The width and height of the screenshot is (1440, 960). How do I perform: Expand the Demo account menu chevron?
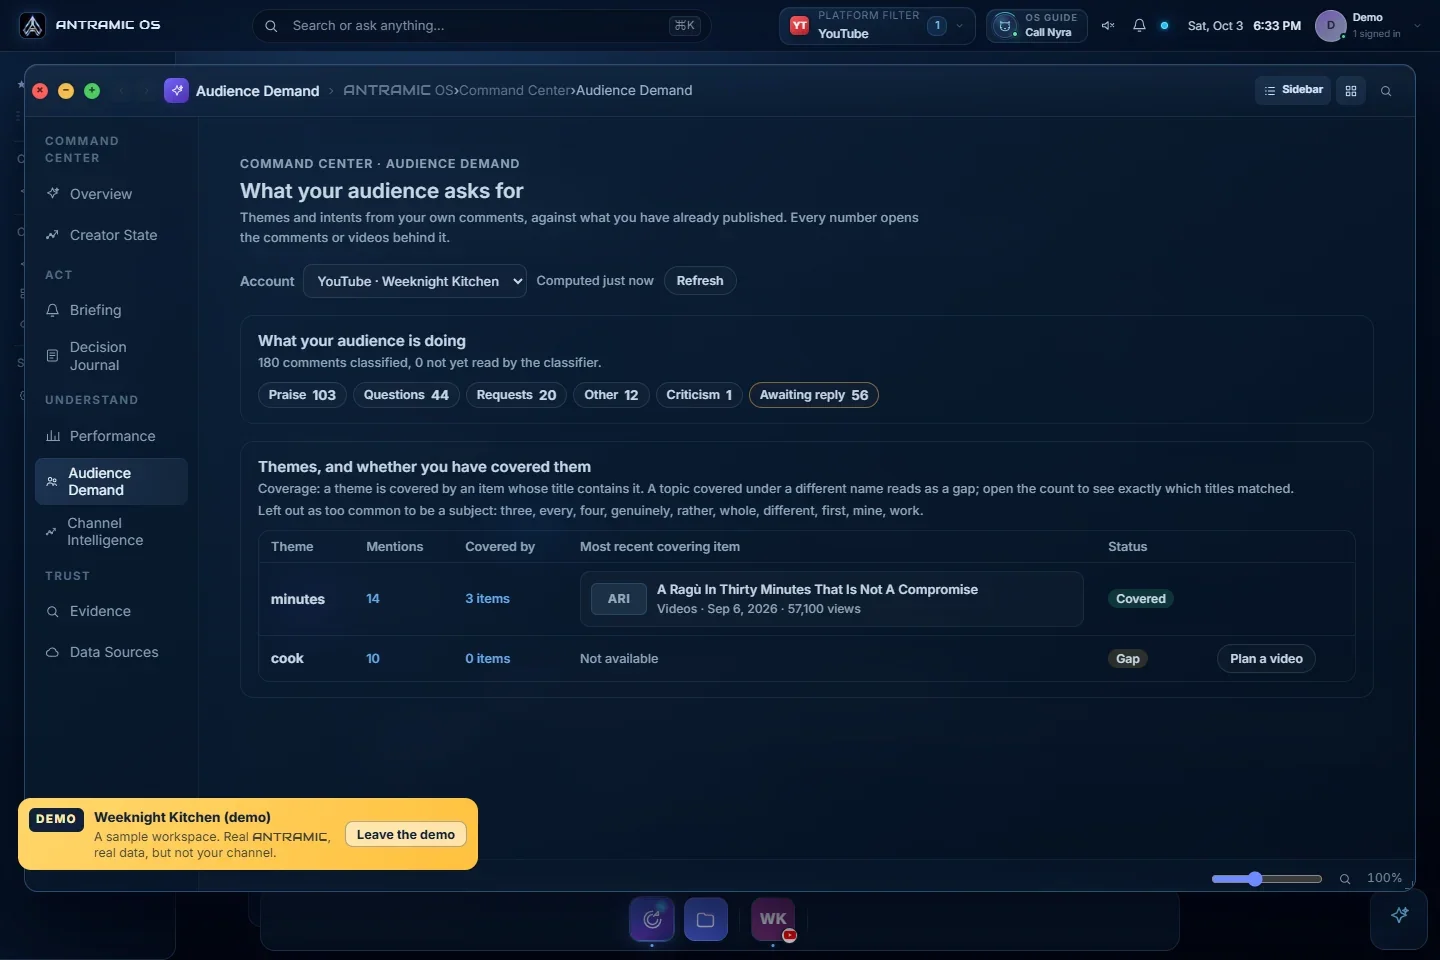1417,26
